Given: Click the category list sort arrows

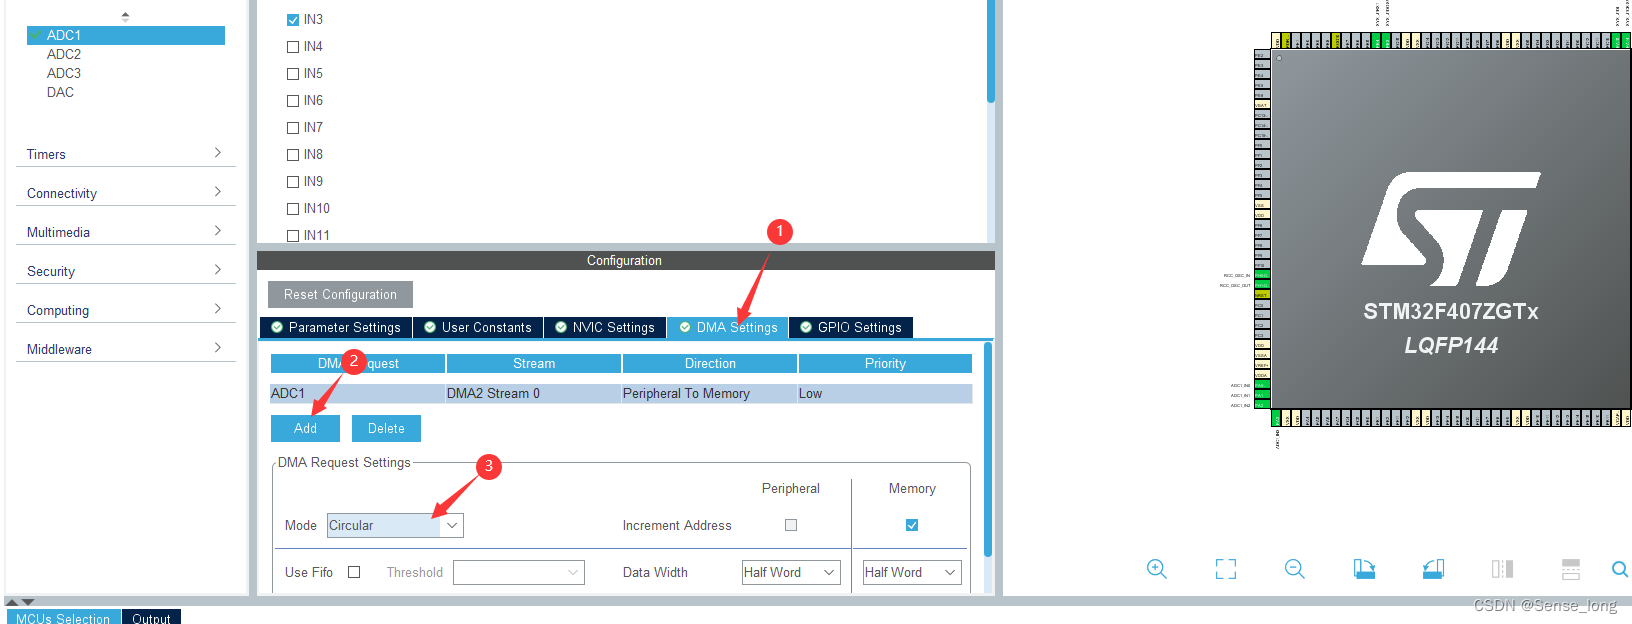Looking at the screenshot, I should [x=125, y=17].
